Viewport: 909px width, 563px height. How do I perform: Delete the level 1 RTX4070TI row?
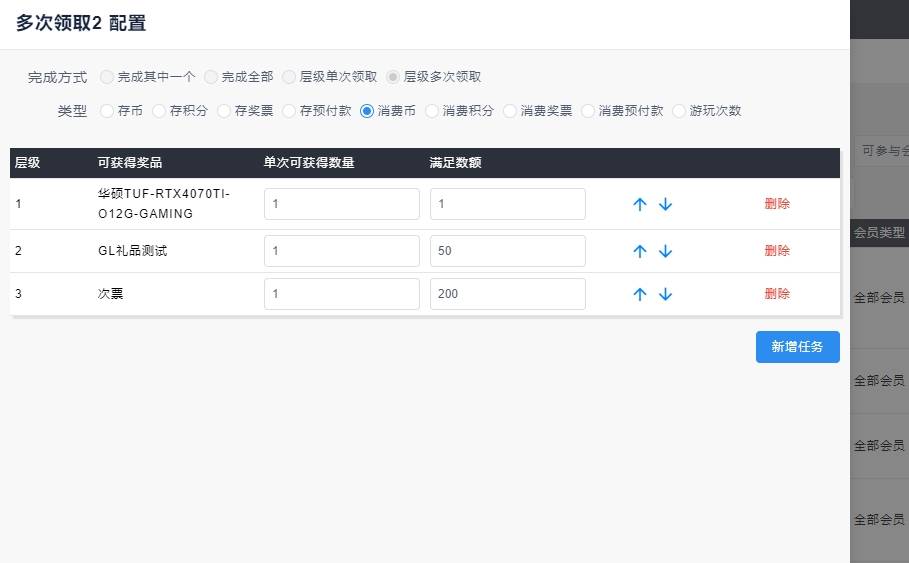click(x=777, y=204)
